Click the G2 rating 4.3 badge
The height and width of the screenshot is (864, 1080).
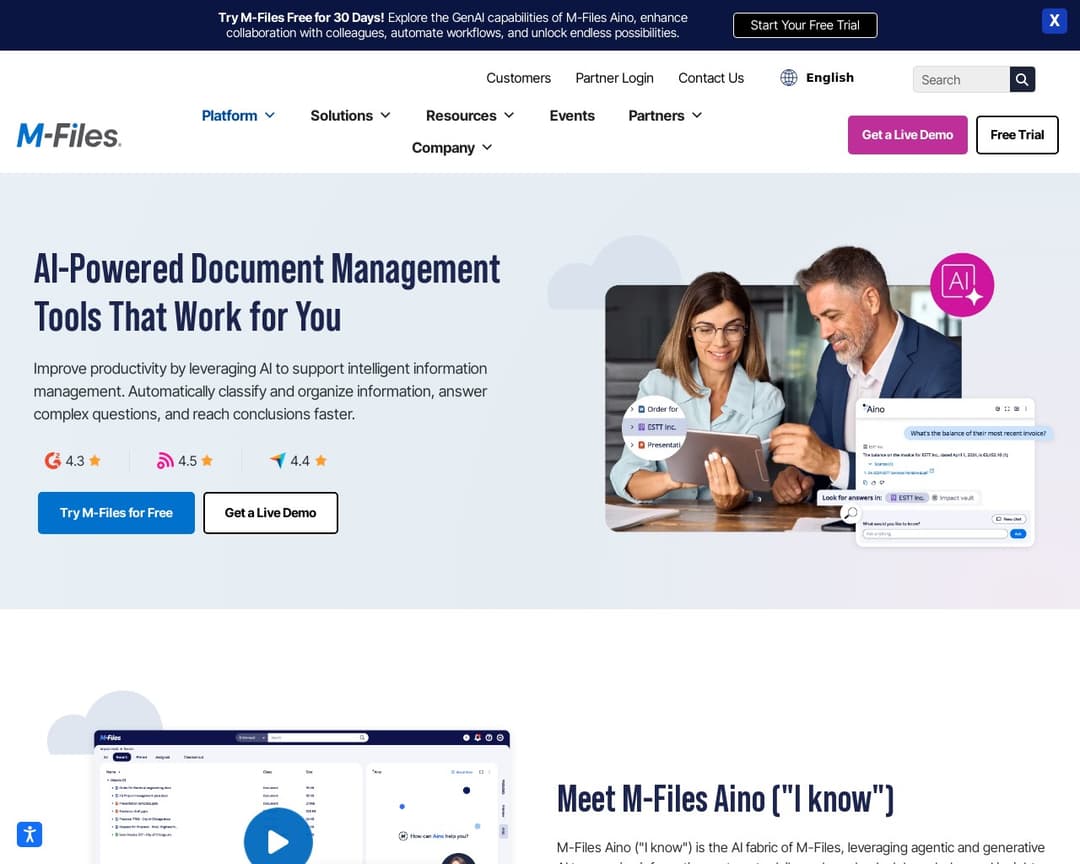[x=72, y=460]
